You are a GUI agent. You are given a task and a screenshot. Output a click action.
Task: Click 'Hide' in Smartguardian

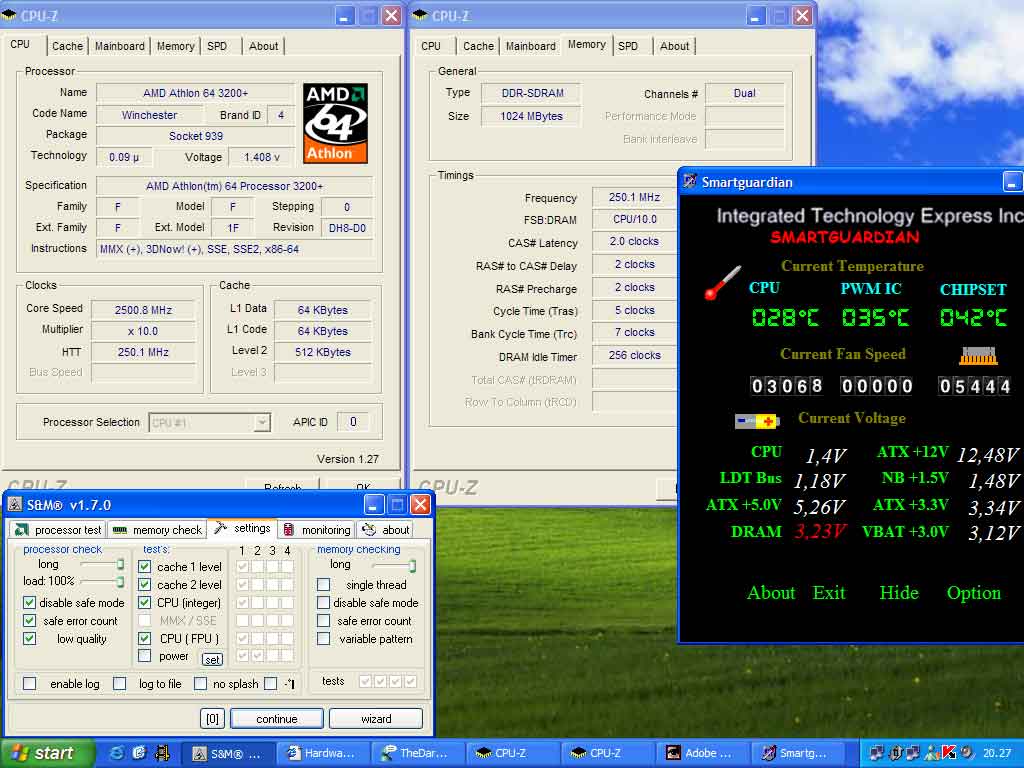899,593
